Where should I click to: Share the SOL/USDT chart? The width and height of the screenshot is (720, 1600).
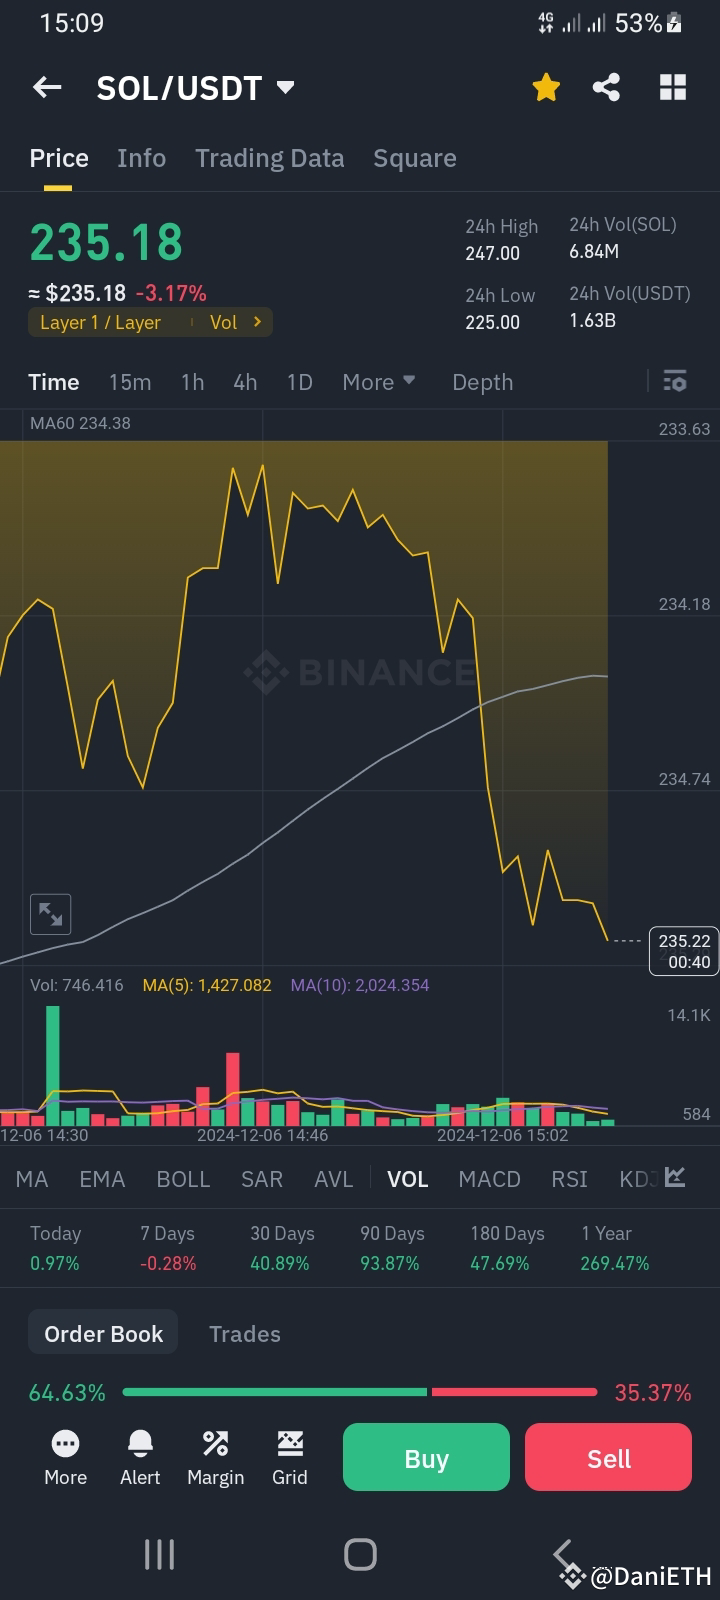[x=607, y=87]
